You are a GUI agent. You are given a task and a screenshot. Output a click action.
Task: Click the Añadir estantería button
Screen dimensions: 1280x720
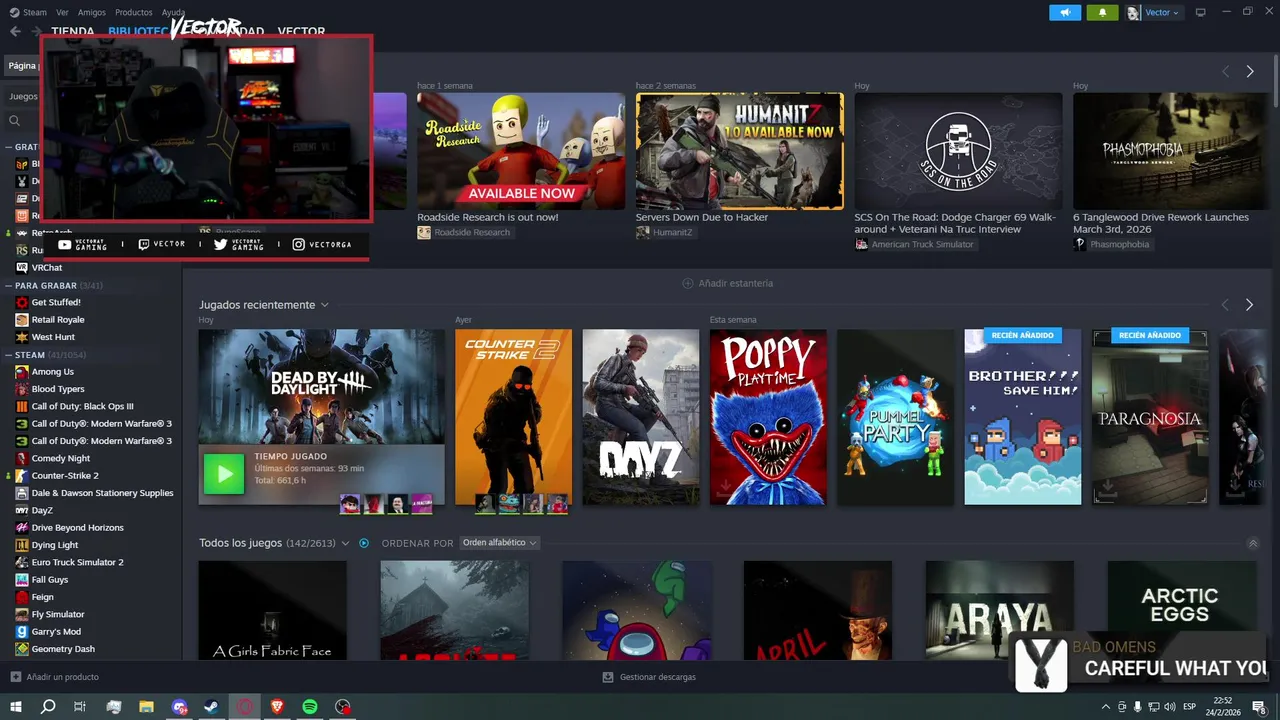tap(728, 283)
